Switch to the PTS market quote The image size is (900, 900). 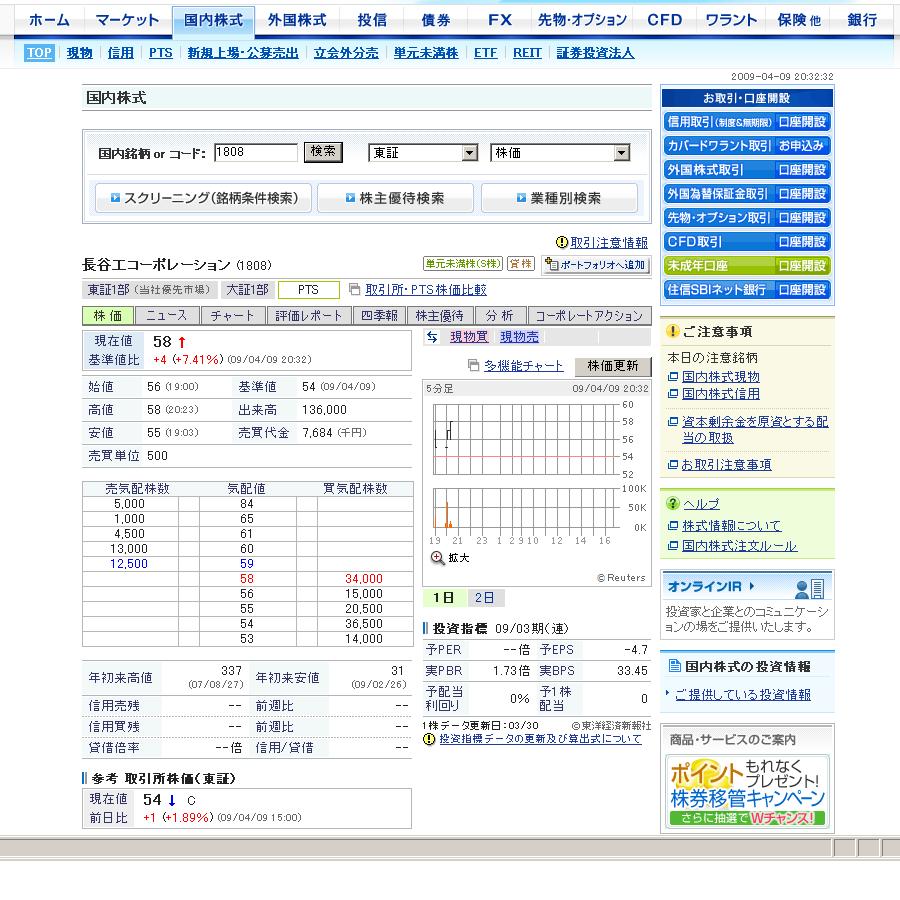308,290
